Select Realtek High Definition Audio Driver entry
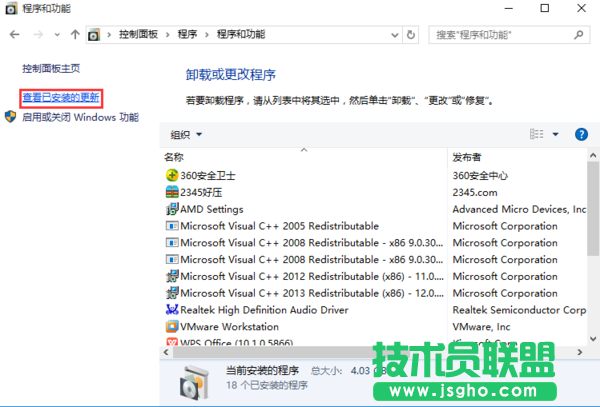The image size is (600, 407). 264,310
